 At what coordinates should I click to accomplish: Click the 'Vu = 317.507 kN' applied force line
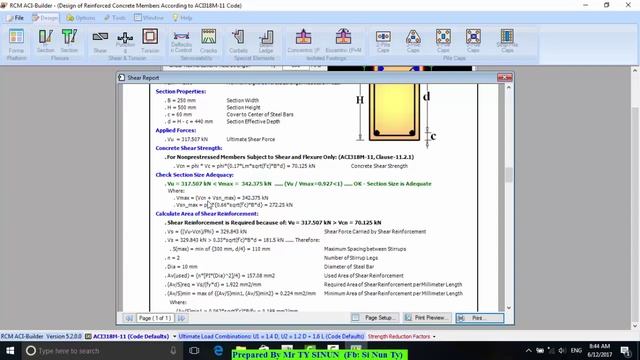point(187,139)
